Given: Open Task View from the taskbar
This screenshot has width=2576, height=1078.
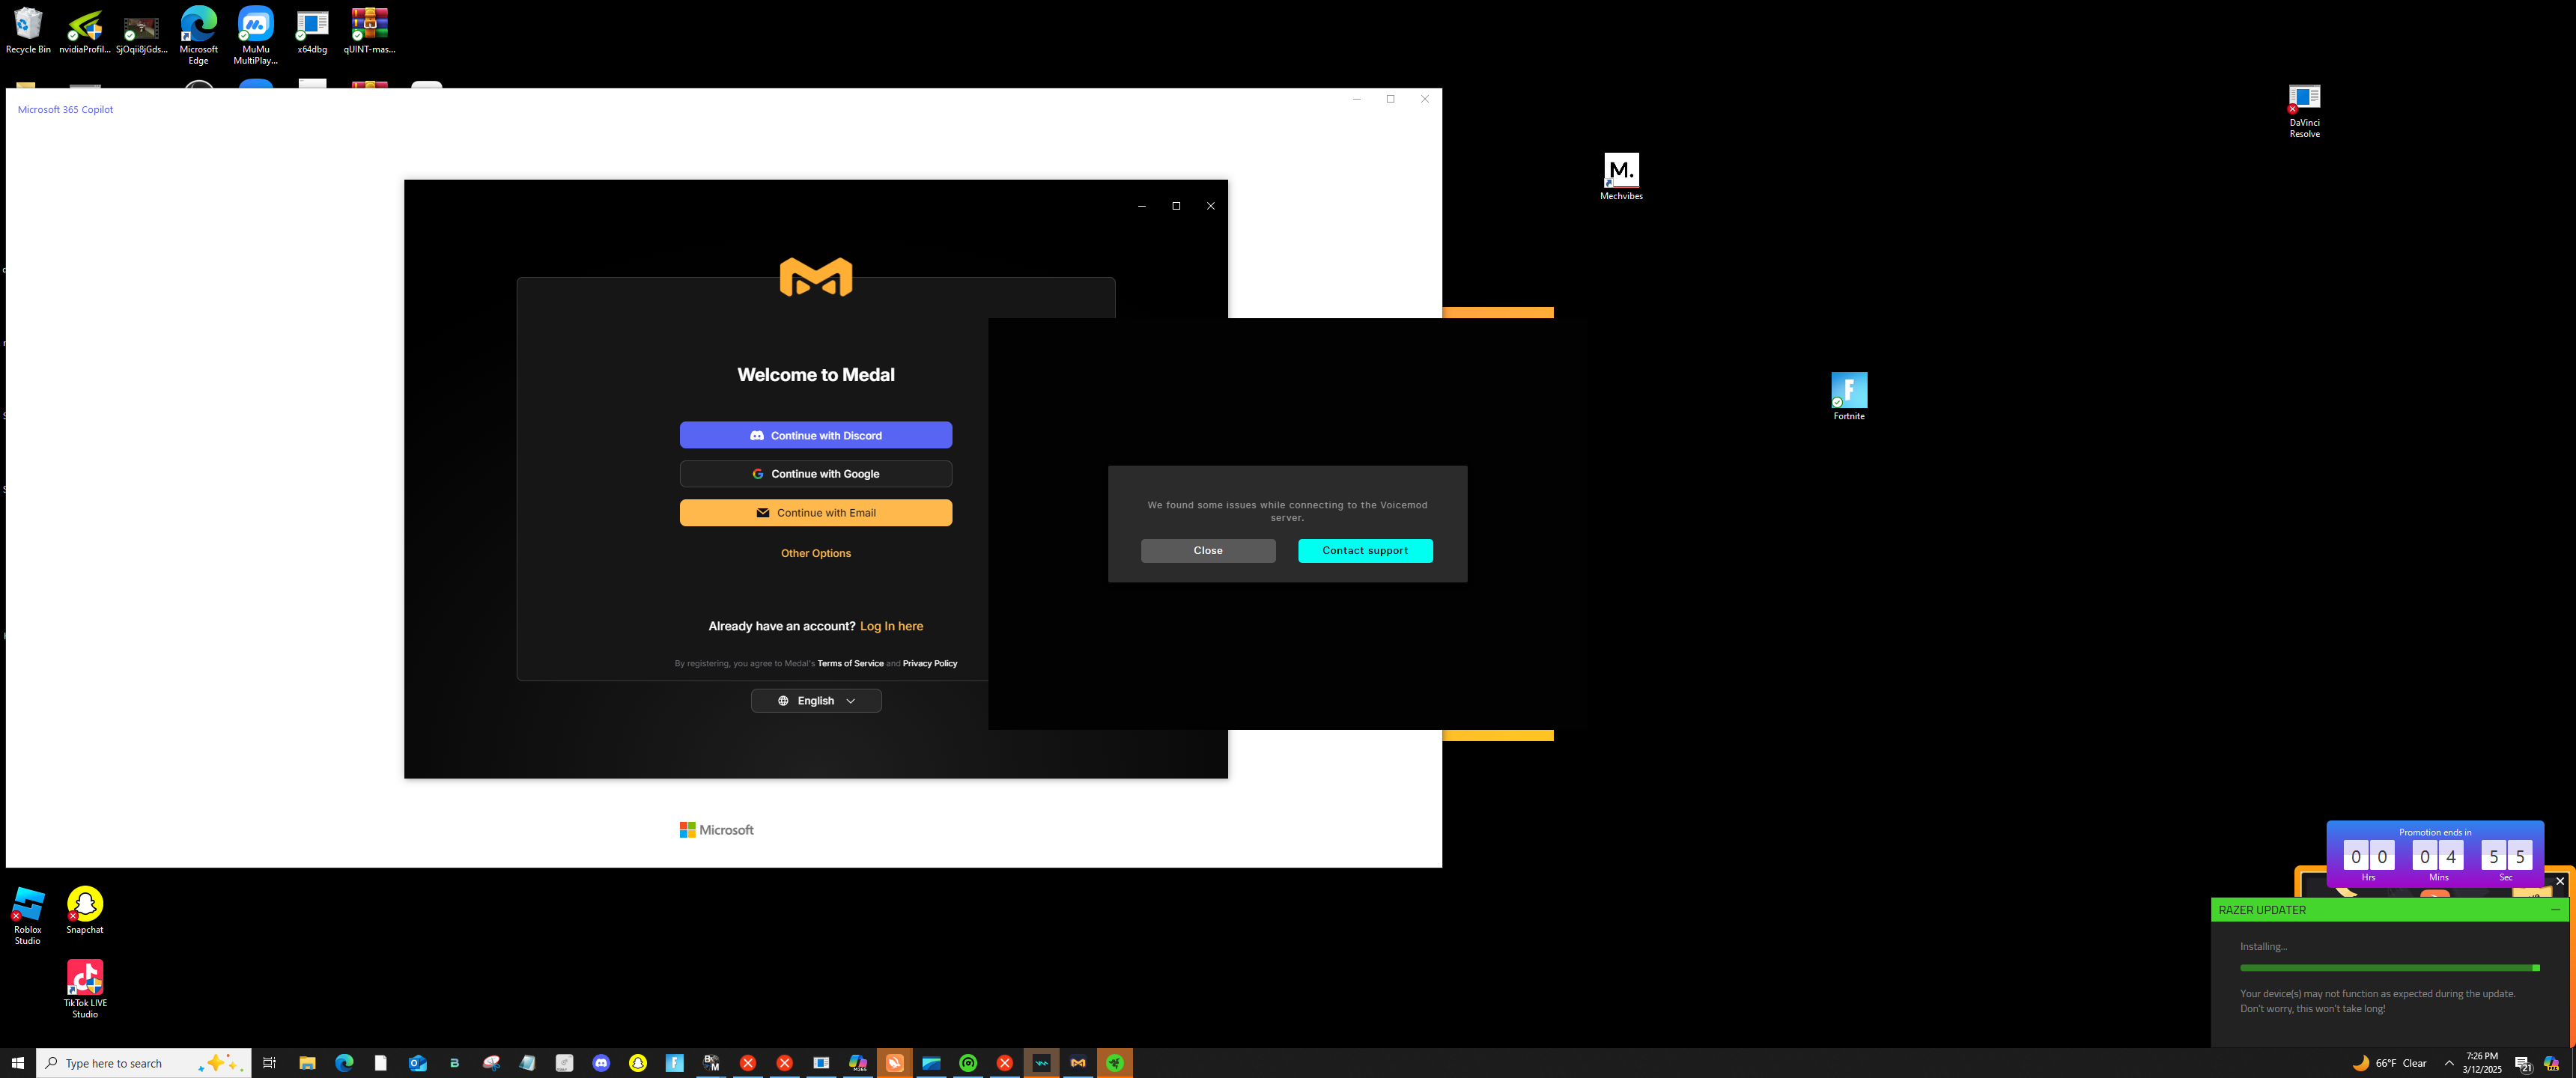Looking at the screenshot, I should (269, 1063).
